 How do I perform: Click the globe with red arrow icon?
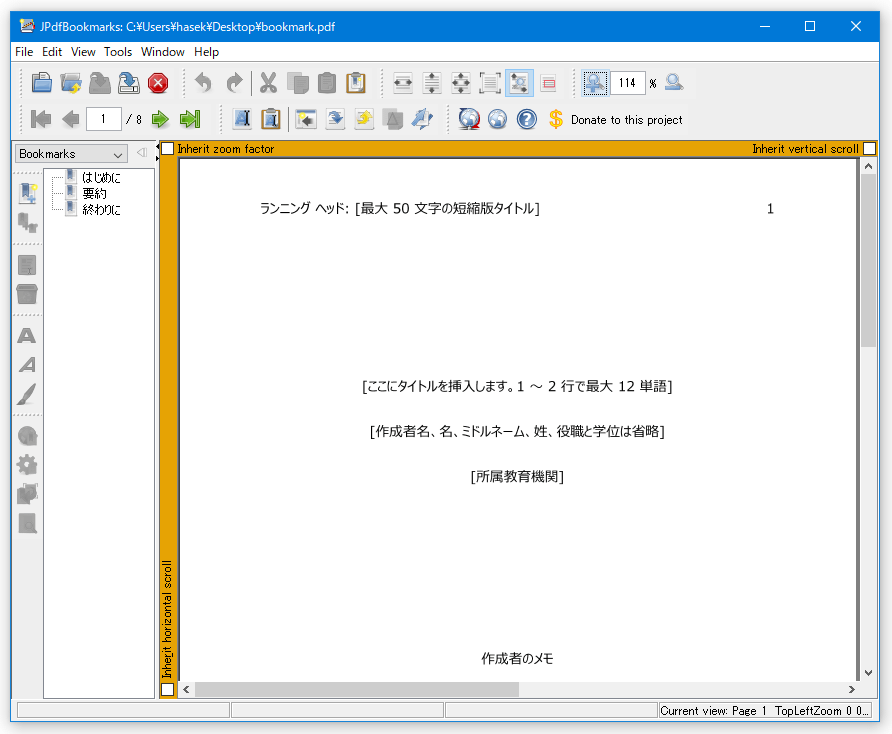point(469,119)
